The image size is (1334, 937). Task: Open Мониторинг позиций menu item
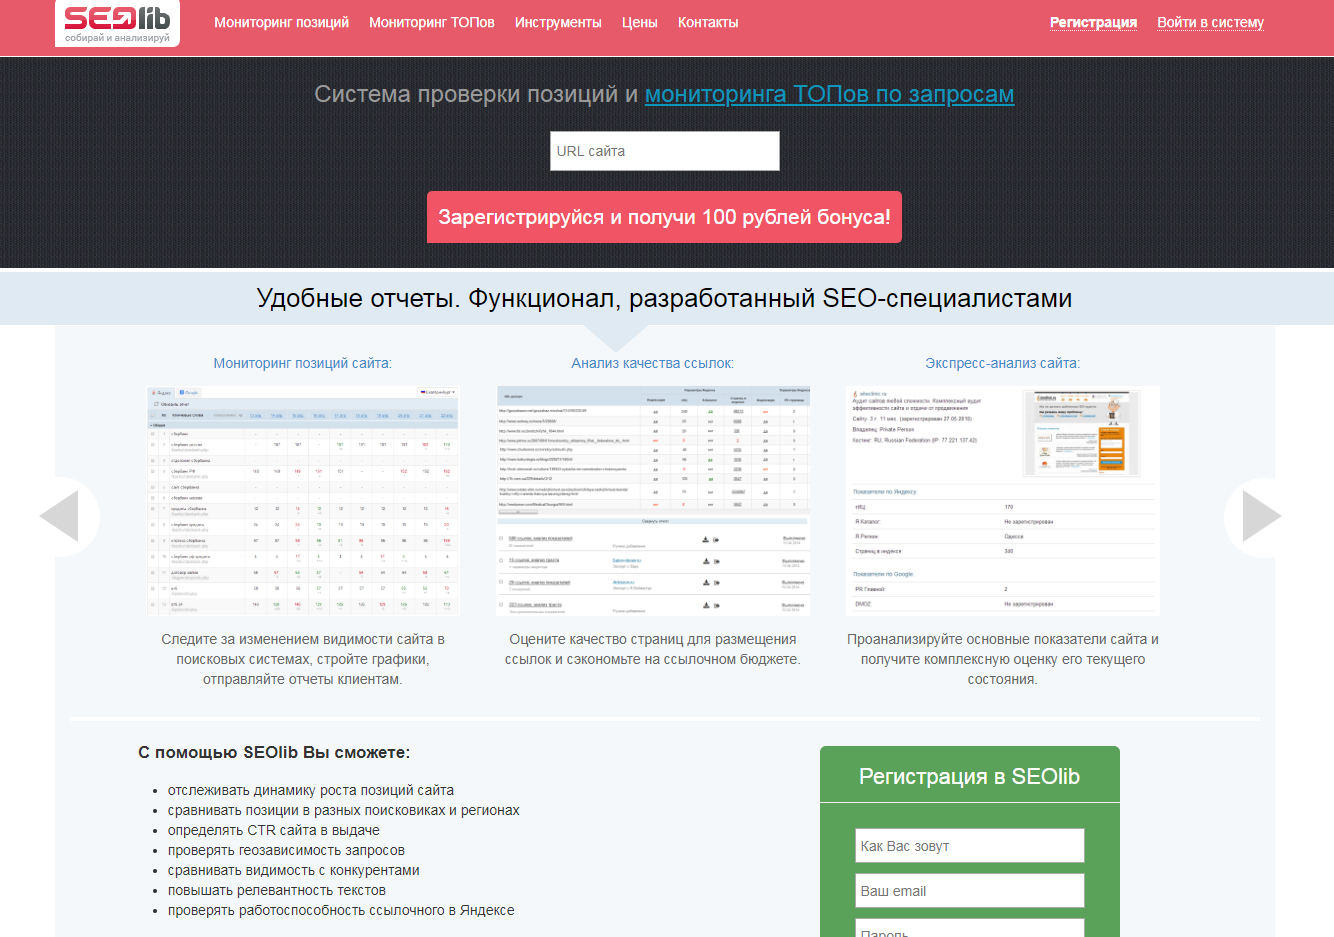pos(281,22)
